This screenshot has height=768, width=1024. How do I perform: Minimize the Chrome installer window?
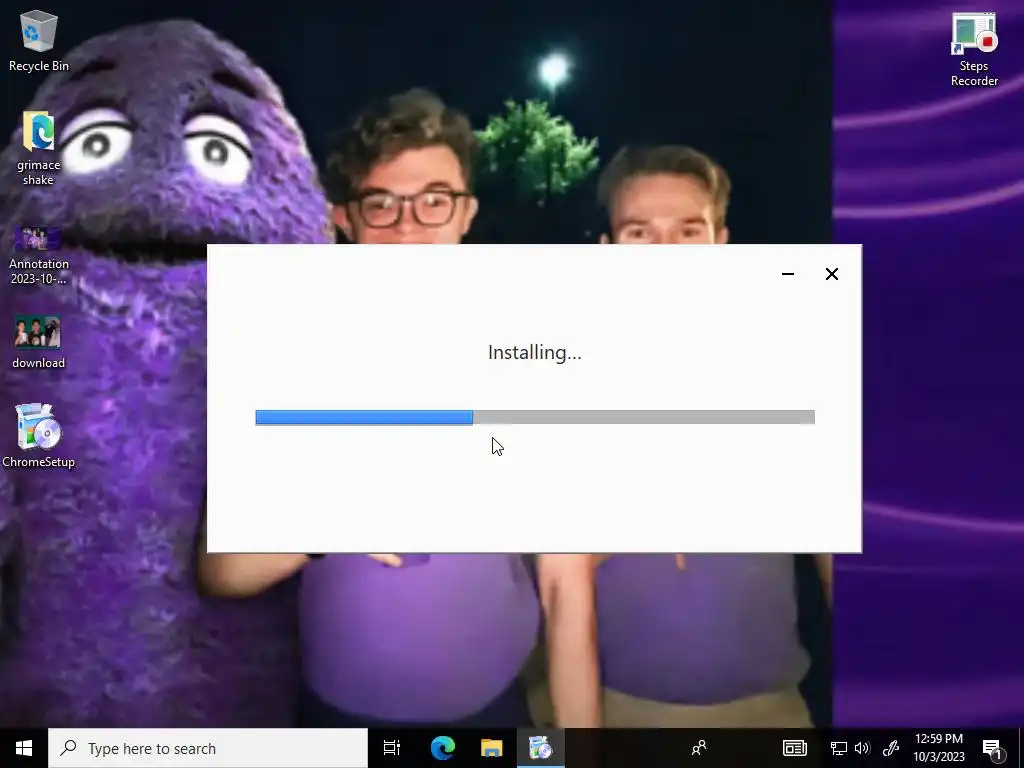788,274
